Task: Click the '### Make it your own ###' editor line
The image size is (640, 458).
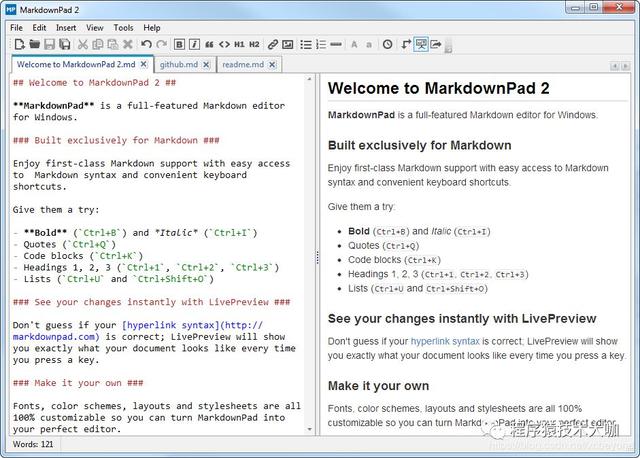Action: [78, 383]
